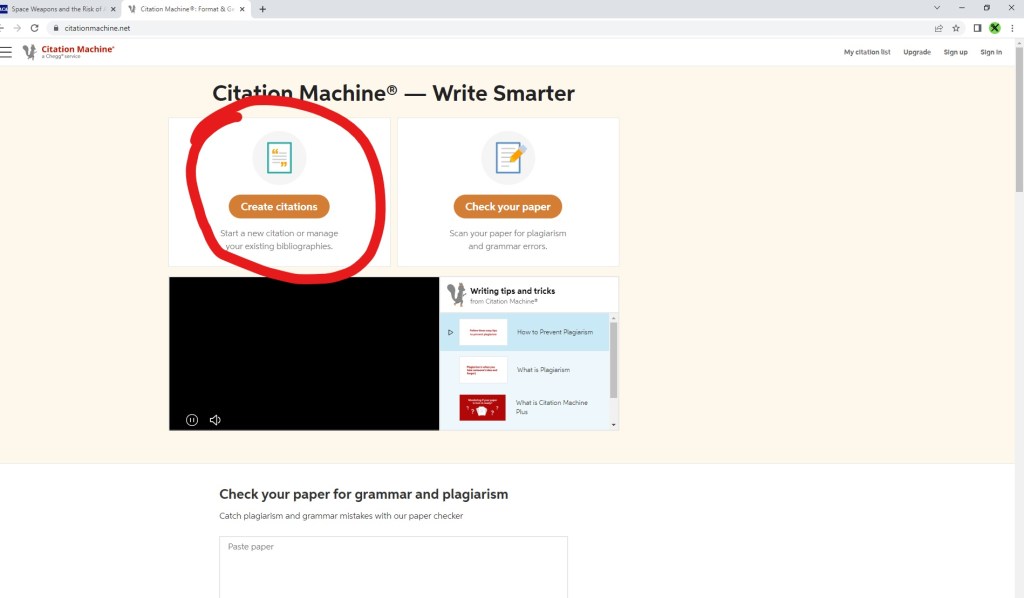Open the browser side panel icon
The width and height of the screenshot is (1024, 598).
(977, 28)
